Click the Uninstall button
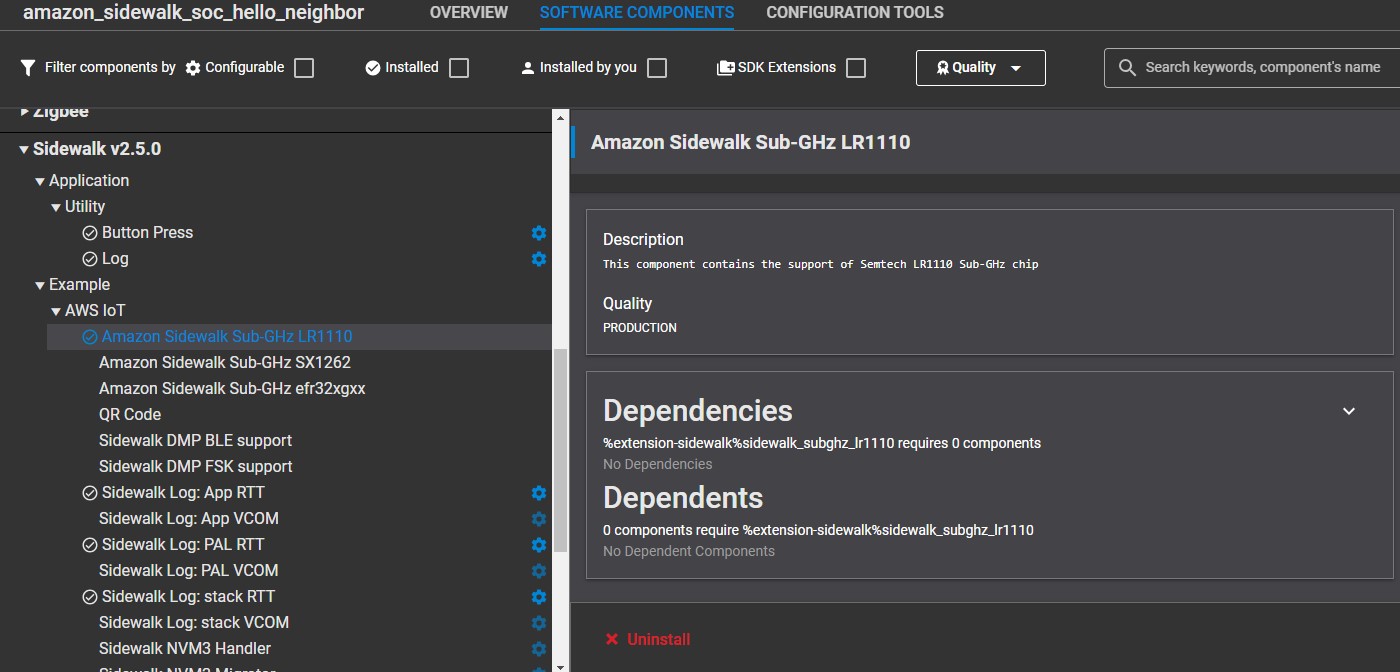Screen dimensions: 1400x672 [x=647, y=638]
